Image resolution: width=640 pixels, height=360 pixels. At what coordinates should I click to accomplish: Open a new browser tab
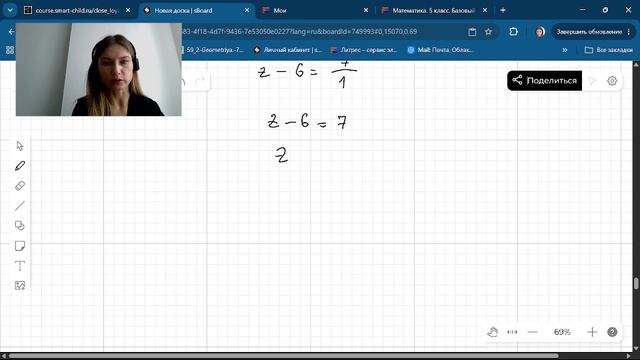[x=503, y=10]
